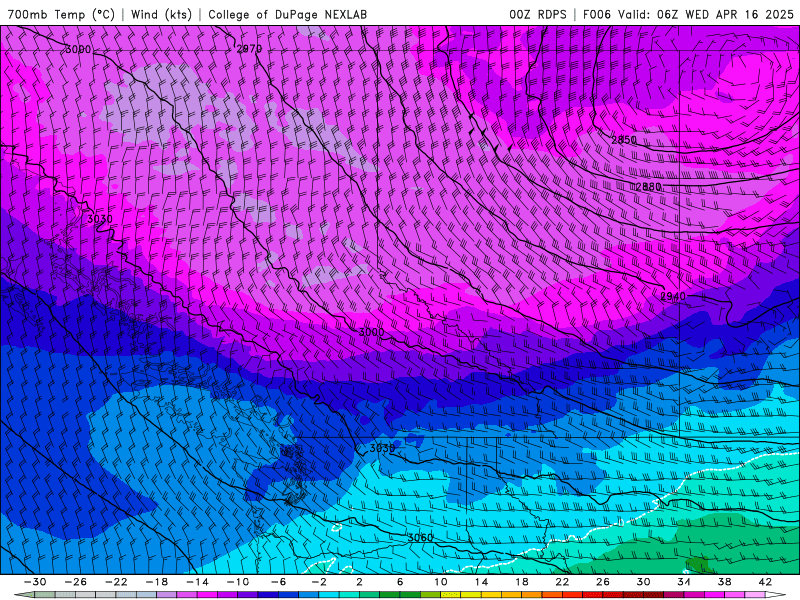Select the 3000 height contour label
This screenshot has width=800, height=600.
click(371, 332)
